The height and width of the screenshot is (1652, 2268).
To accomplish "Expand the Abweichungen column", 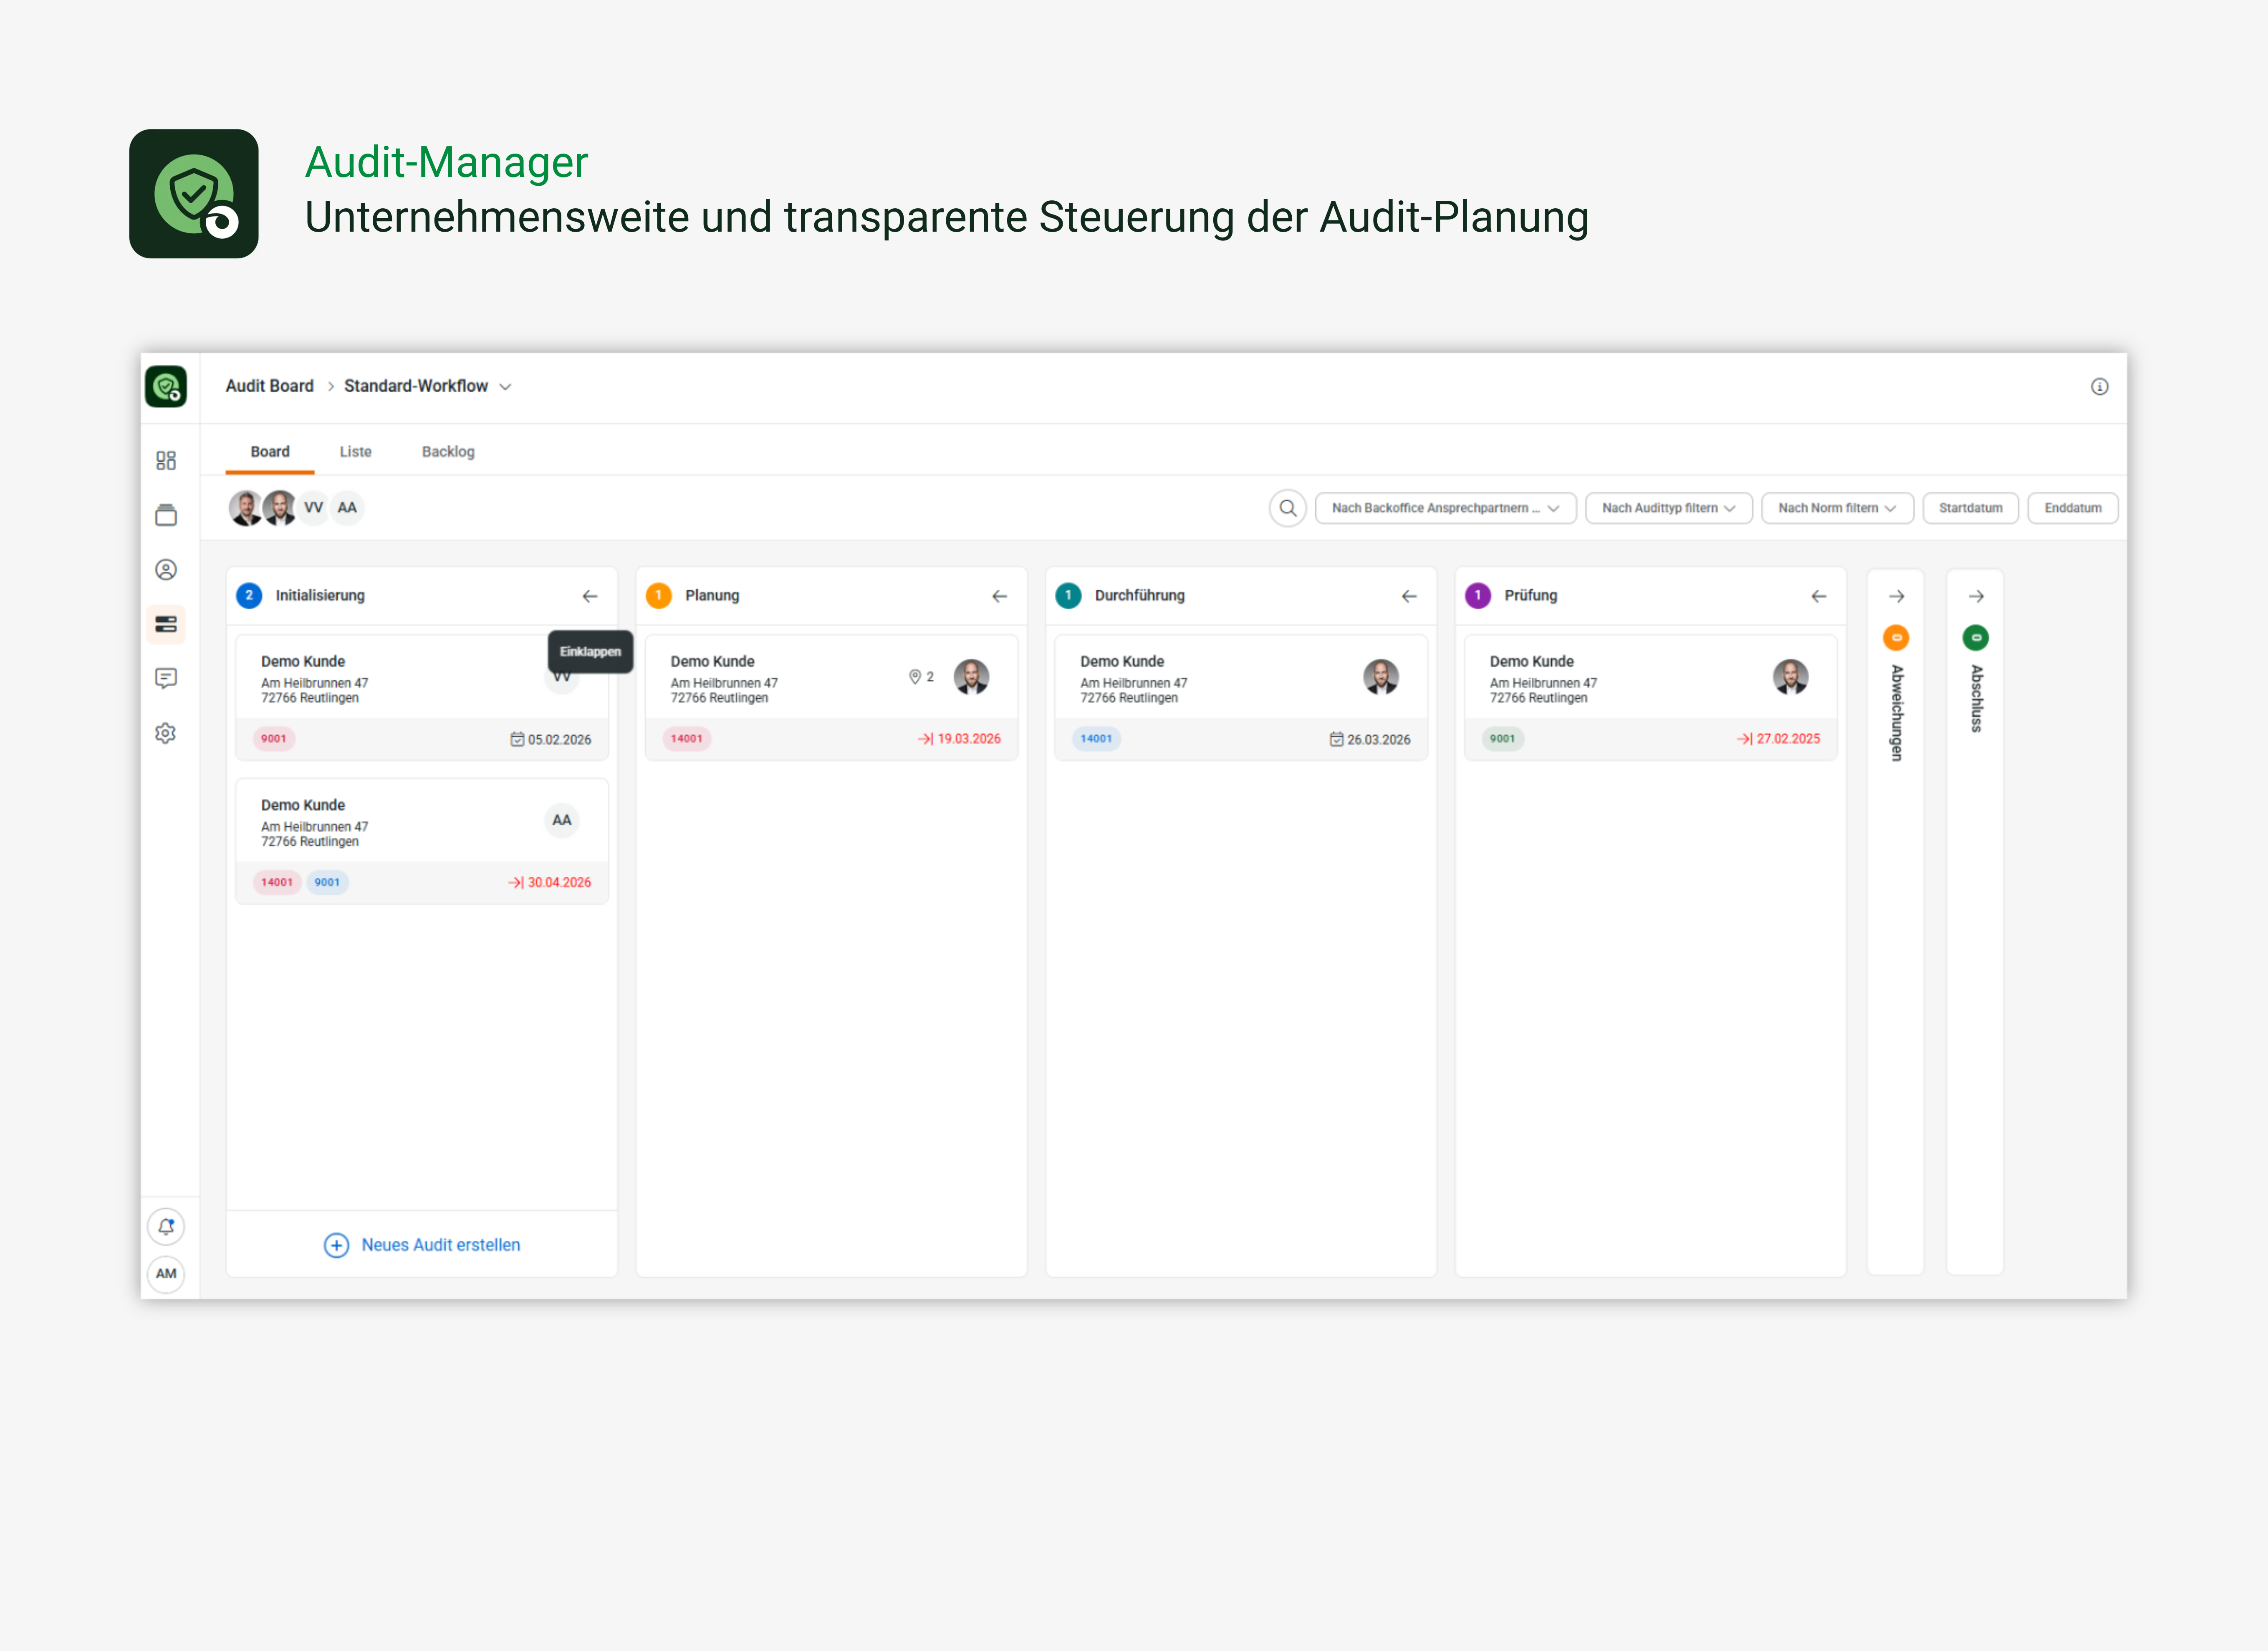I will pyautogui.click(x=1896, y=596).
